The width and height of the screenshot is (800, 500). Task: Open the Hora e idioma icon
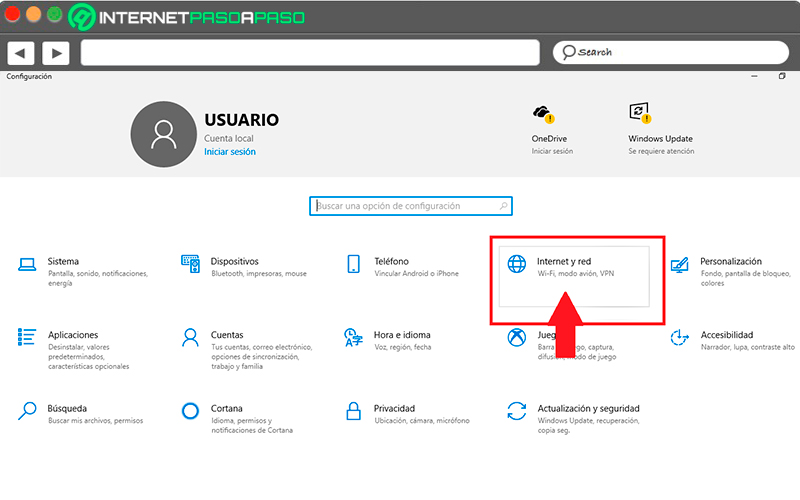(x=354, y=337)
